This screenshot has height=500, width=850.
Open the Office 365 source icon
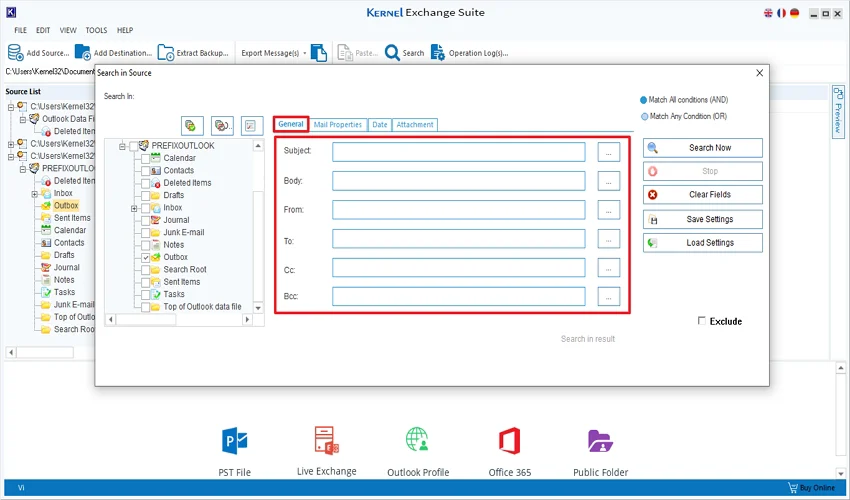[x=510, y=441]
